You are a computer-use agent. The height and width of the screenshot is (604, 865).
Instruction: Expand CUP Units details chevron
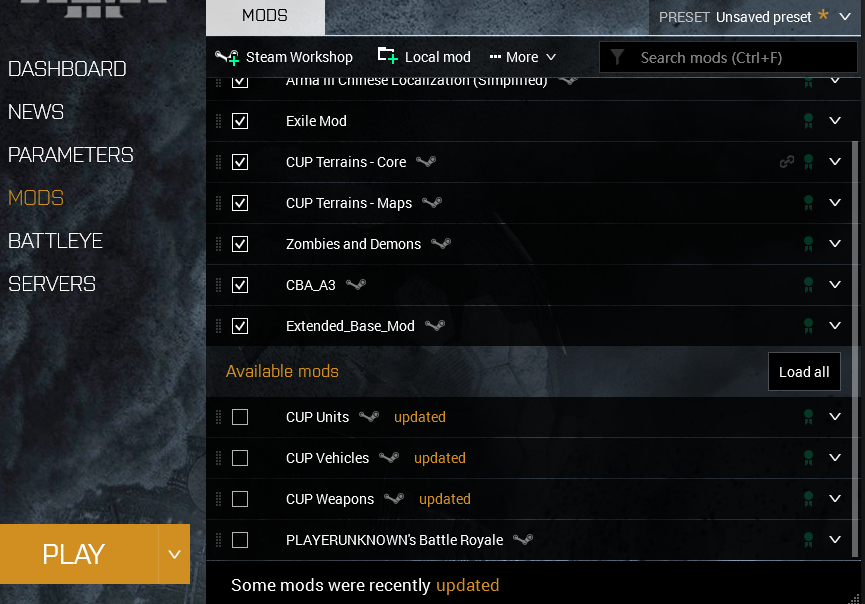click(x=835, y=416)
